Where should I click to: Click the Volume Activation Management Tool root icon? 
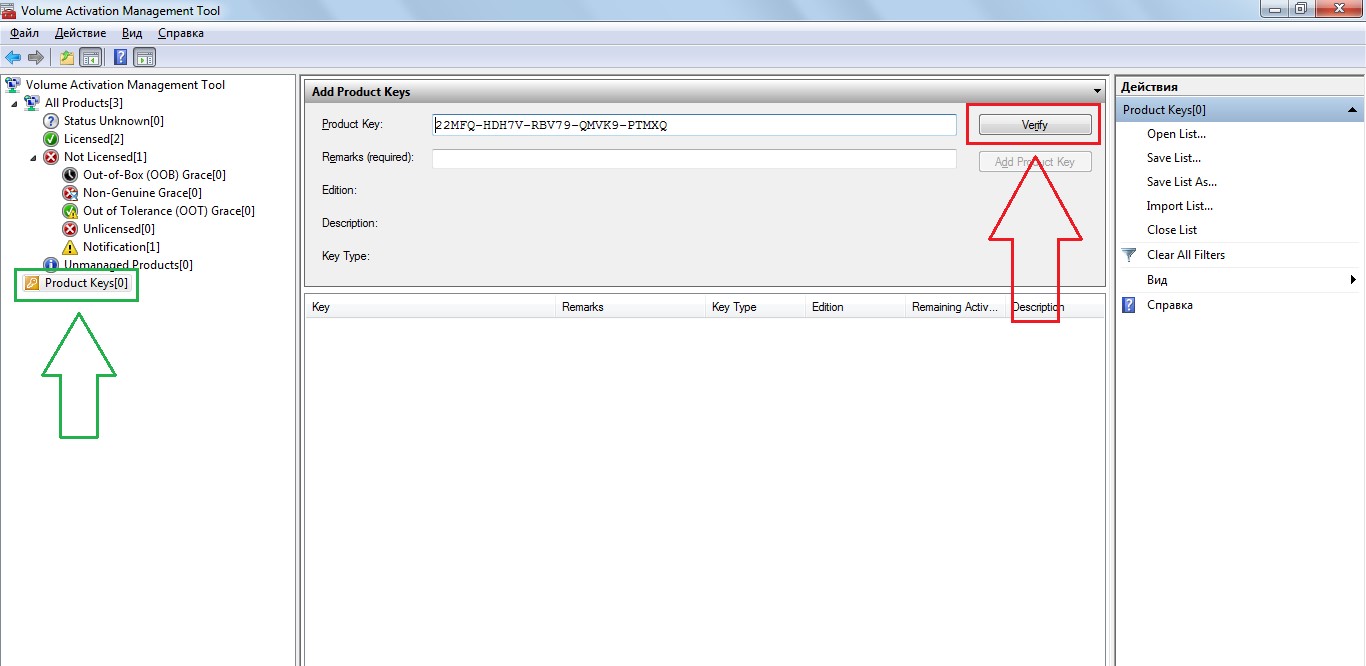pos(13,85)
